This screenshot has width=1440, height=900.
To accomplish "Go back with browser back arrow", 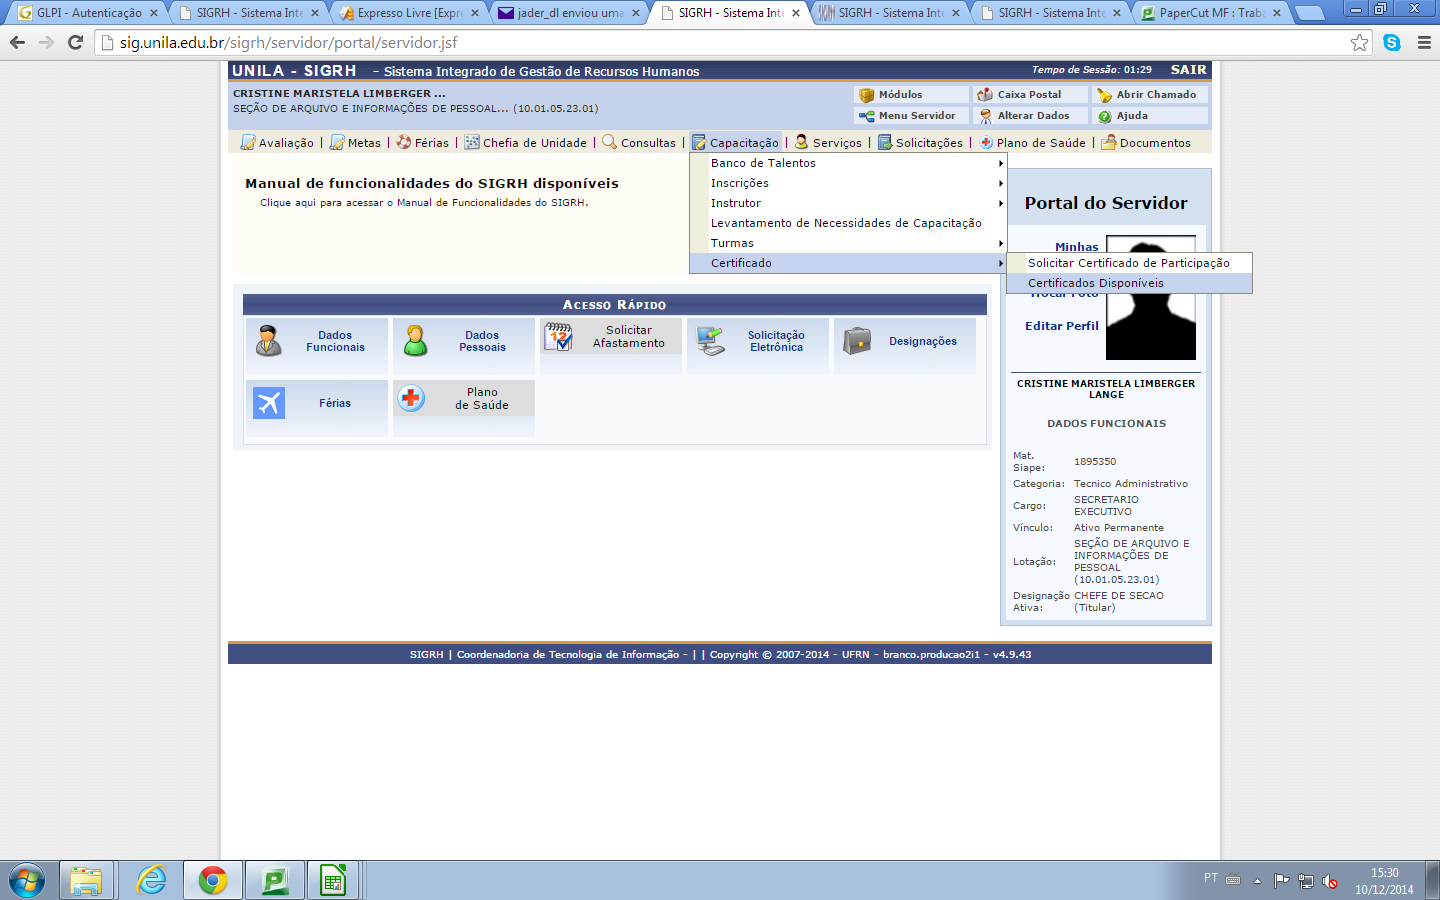I will coord(17,42).
